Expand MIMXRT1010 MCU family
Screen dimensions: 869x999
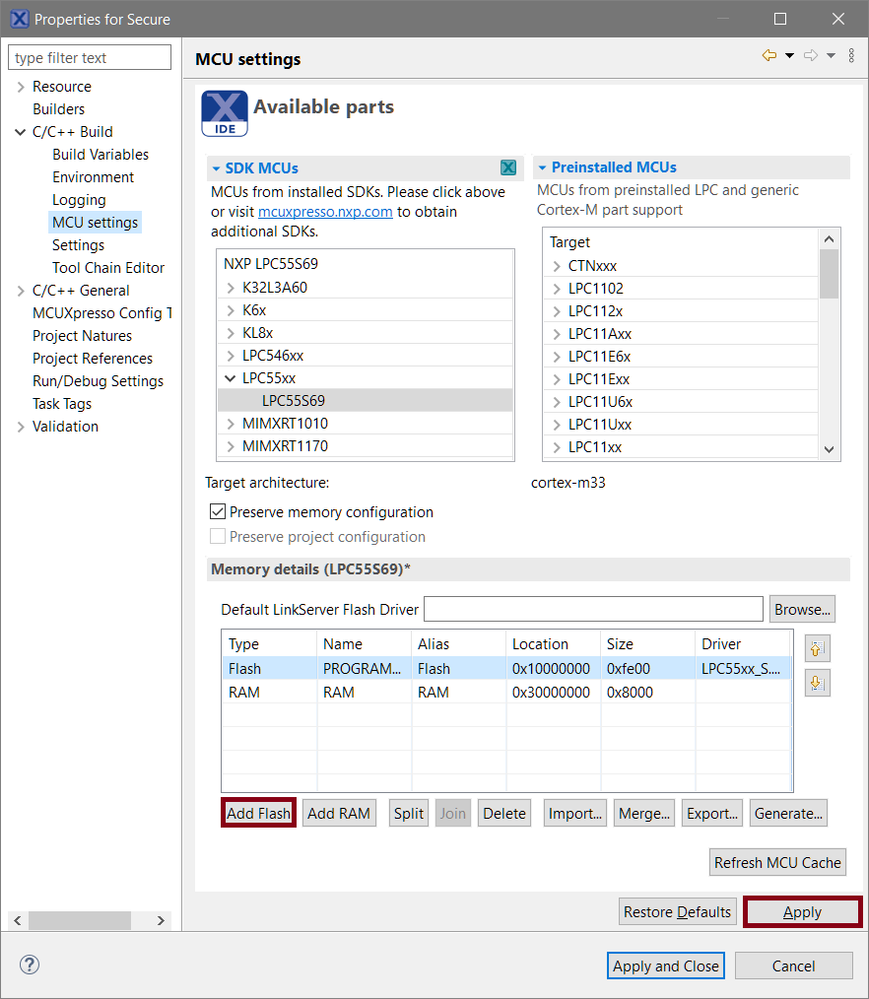tap(231, 424)
